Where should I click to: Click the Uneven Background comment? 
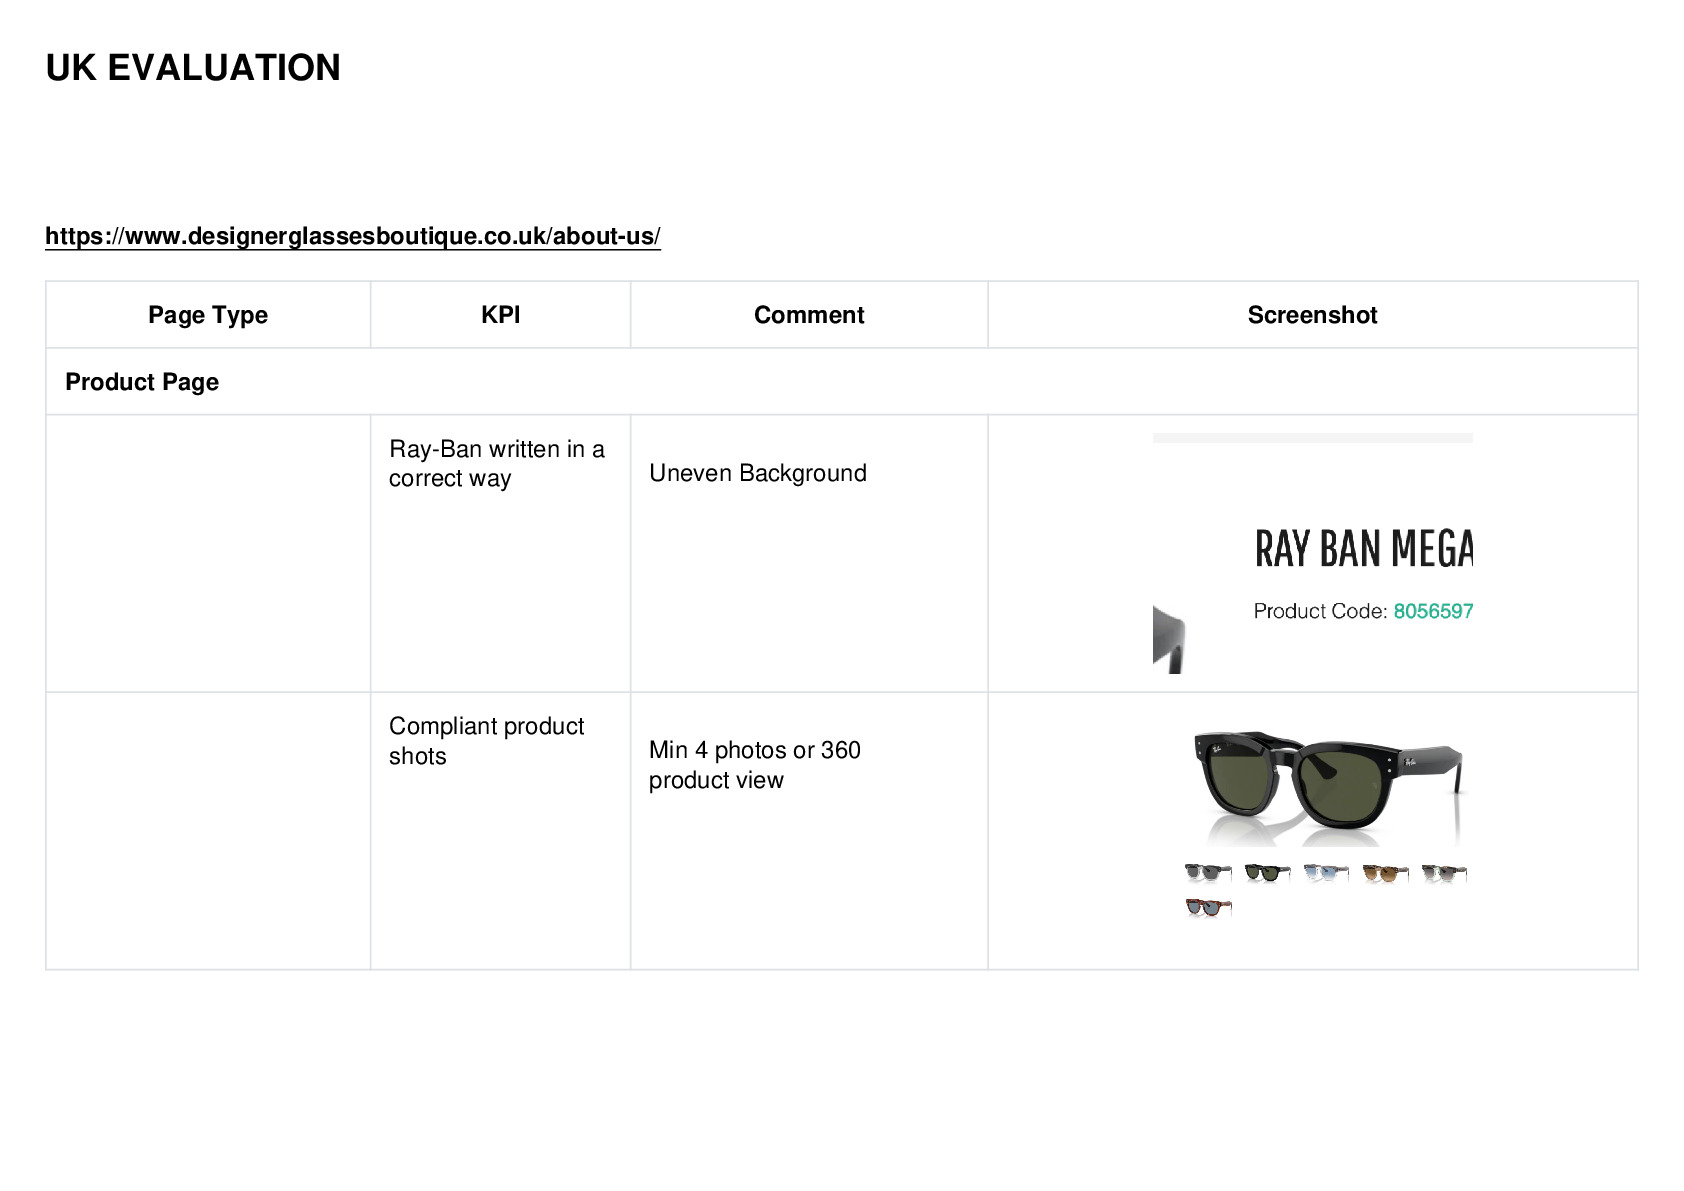coord(758,473)
